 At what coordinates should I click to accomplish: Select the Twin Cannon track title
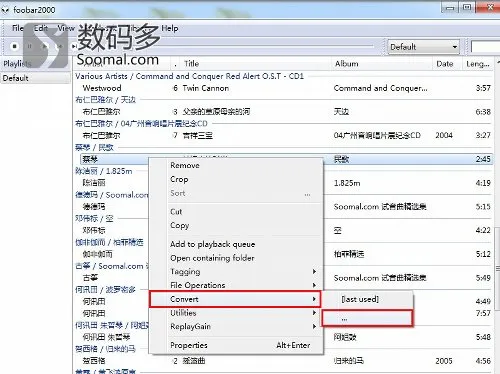[x=206, y=88]
